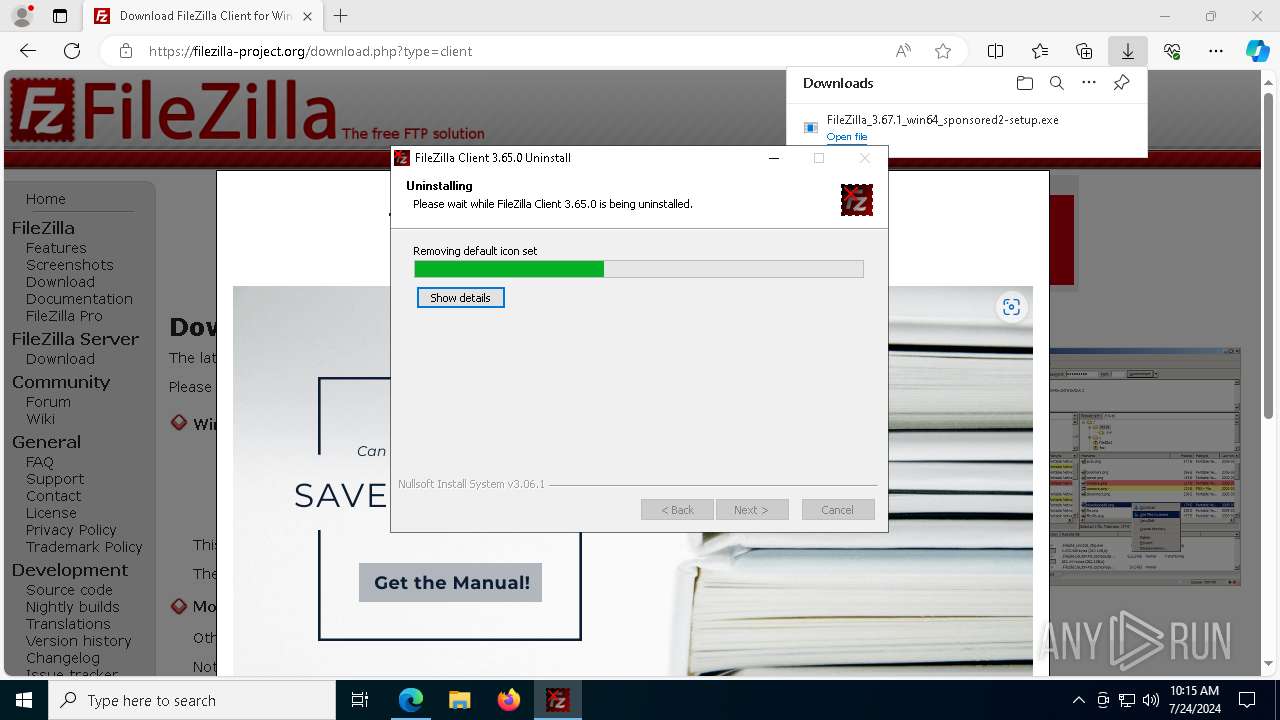Close the FileZilla download tab
This screenshot has width=1280, height=720.
click(307, 16)
